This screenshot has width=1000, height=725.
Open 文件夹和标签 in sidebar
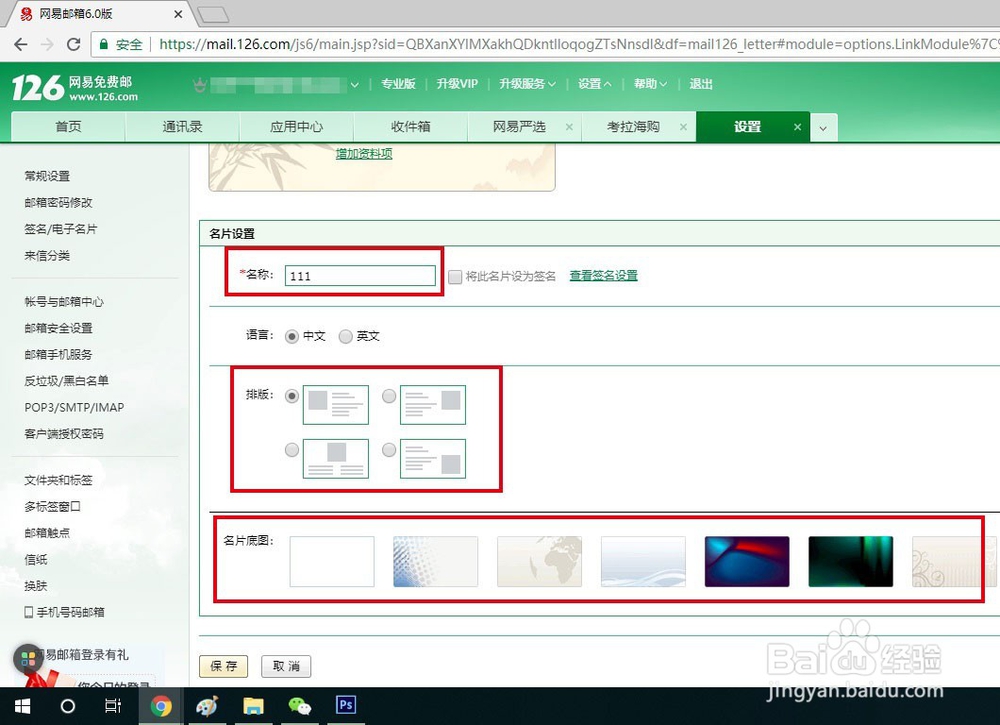pos(59,480)
